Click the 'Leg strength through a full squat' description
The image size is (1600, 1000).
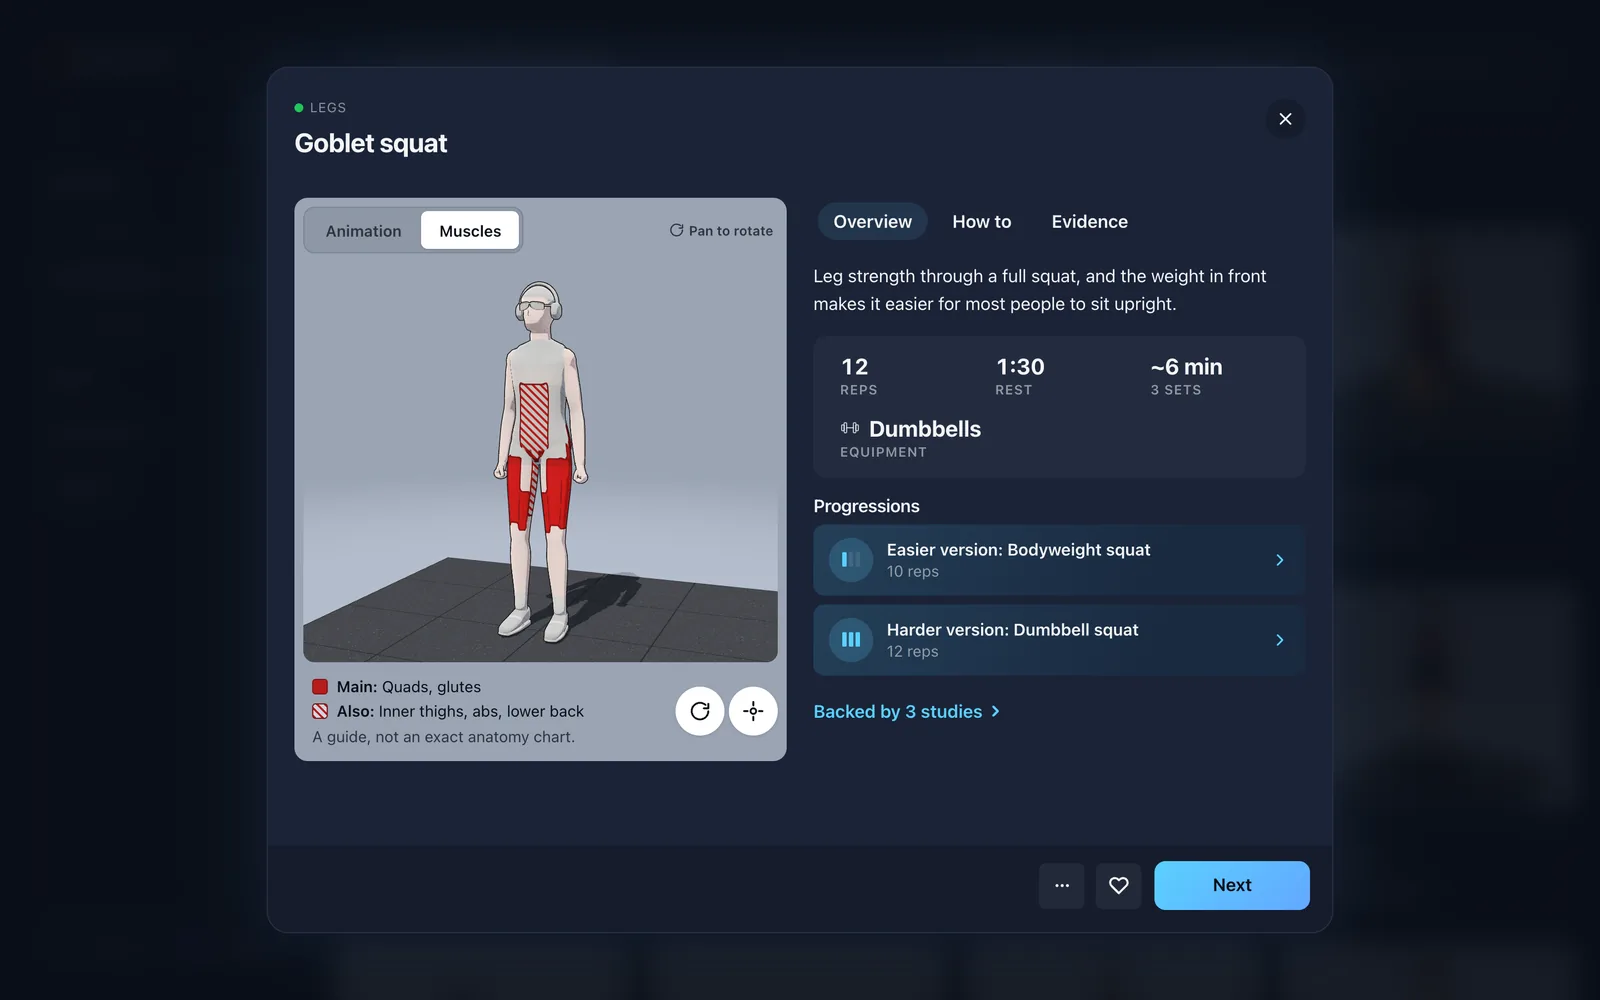1040,290
